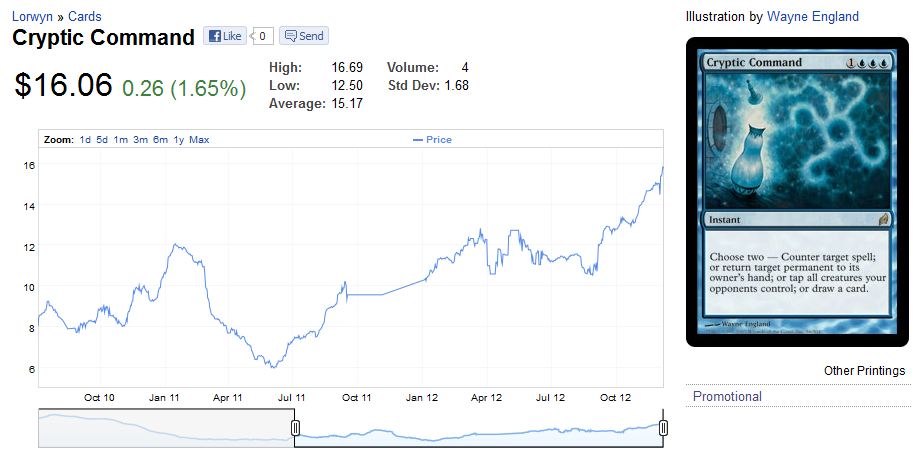Open the Promotional printing link

727,397
